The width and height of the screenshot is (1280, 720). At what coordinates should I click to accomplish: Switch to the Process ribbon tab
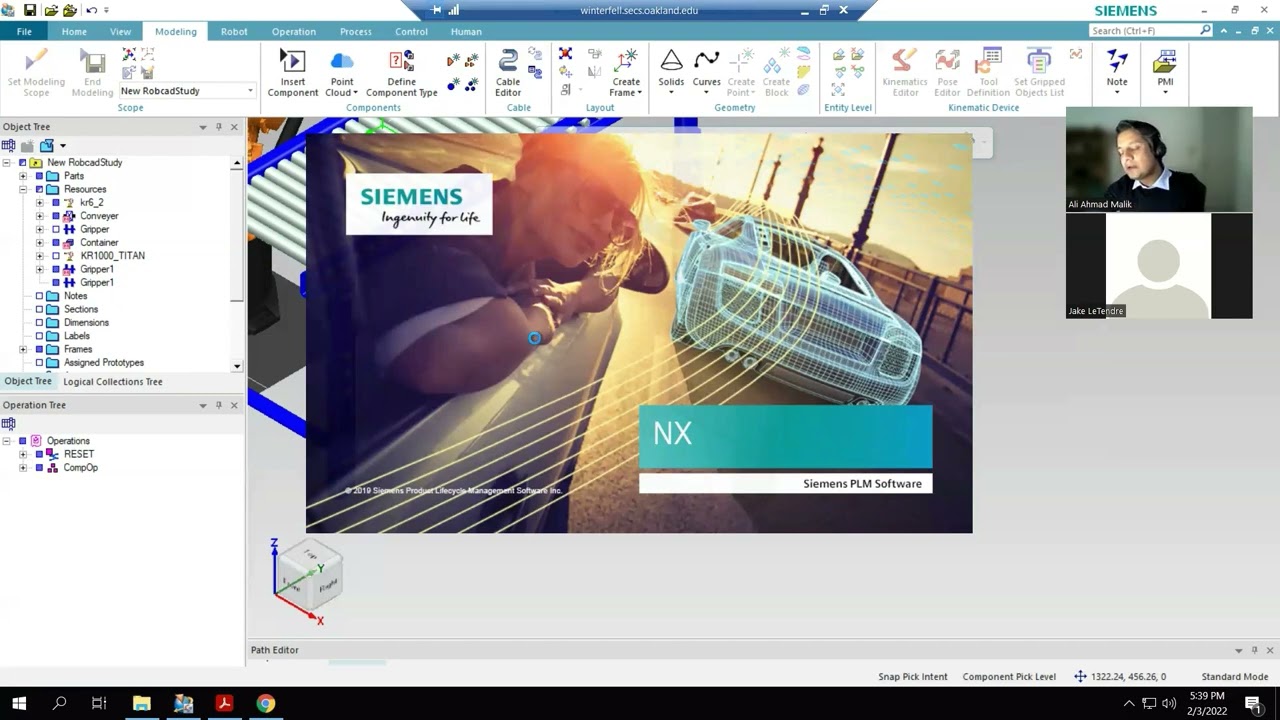[x=355, y=31]
